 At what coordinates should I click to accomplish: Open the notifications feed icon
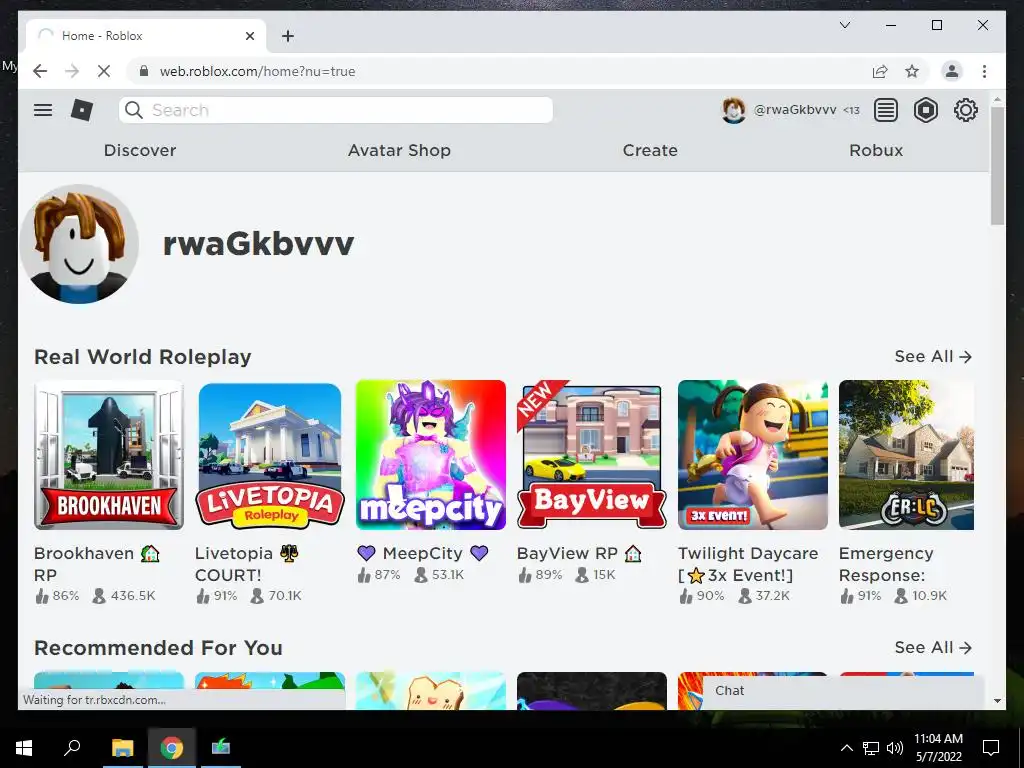click(886, 110)
